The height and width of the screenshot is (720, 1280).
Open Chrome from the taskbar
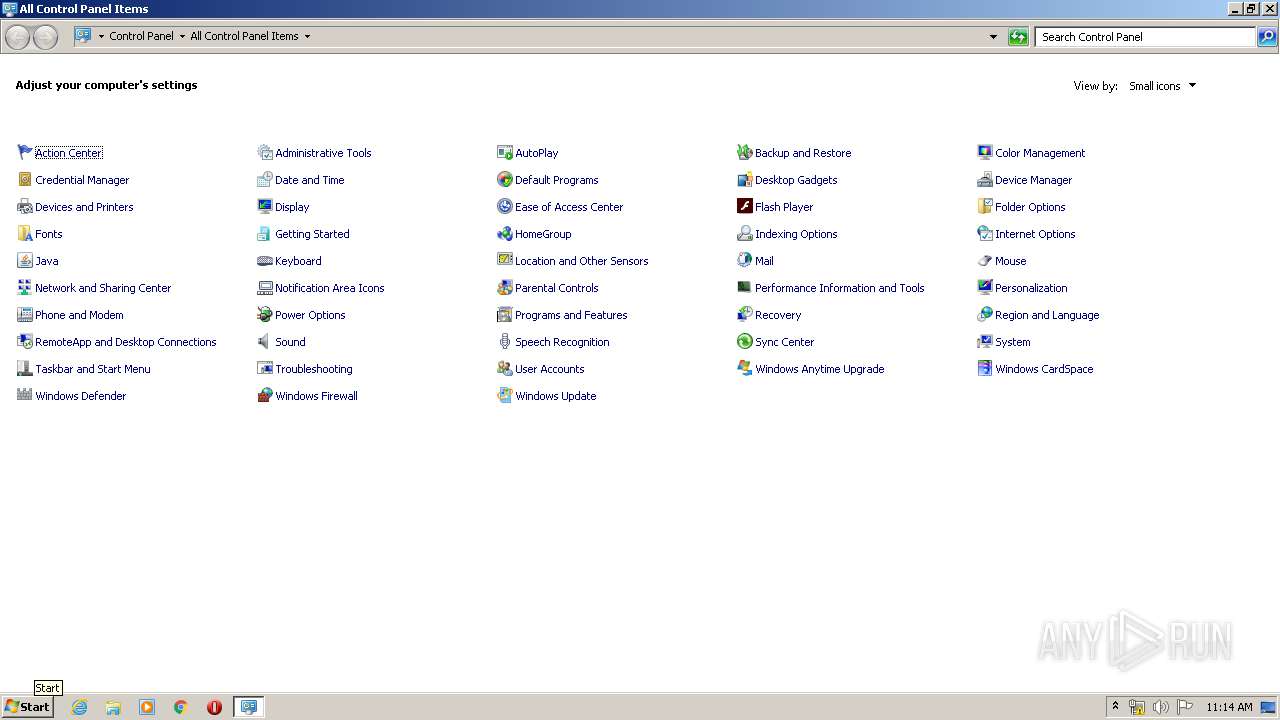pos(181,707)
